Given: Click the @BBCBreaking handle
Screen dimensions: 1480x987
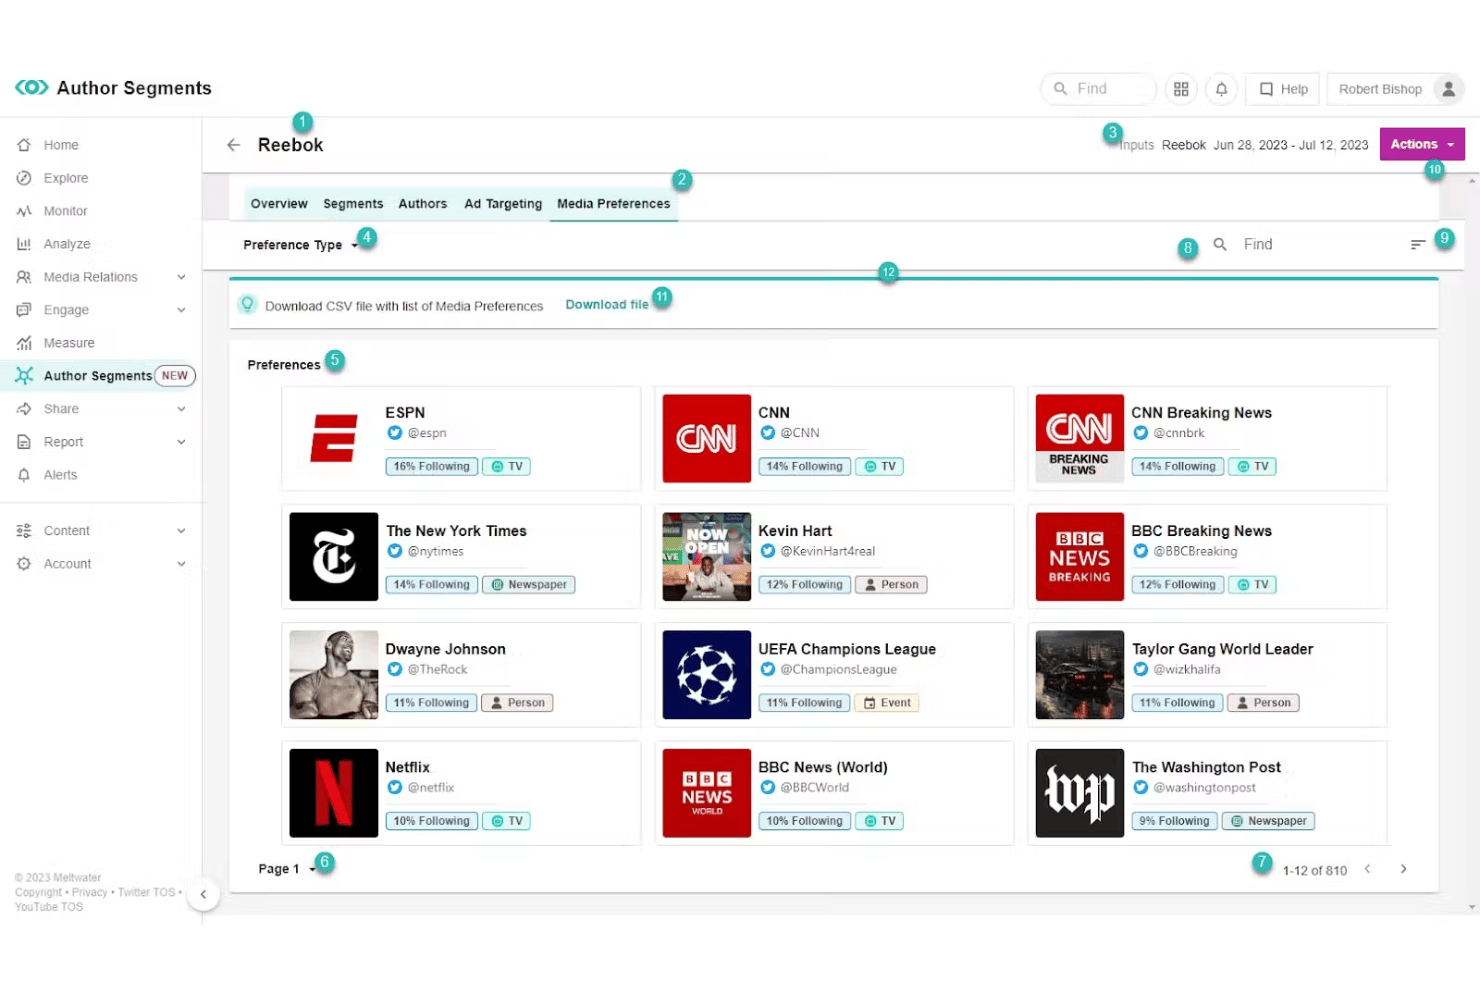Looking at the screenshot, I should click(x=1195, y=551).
